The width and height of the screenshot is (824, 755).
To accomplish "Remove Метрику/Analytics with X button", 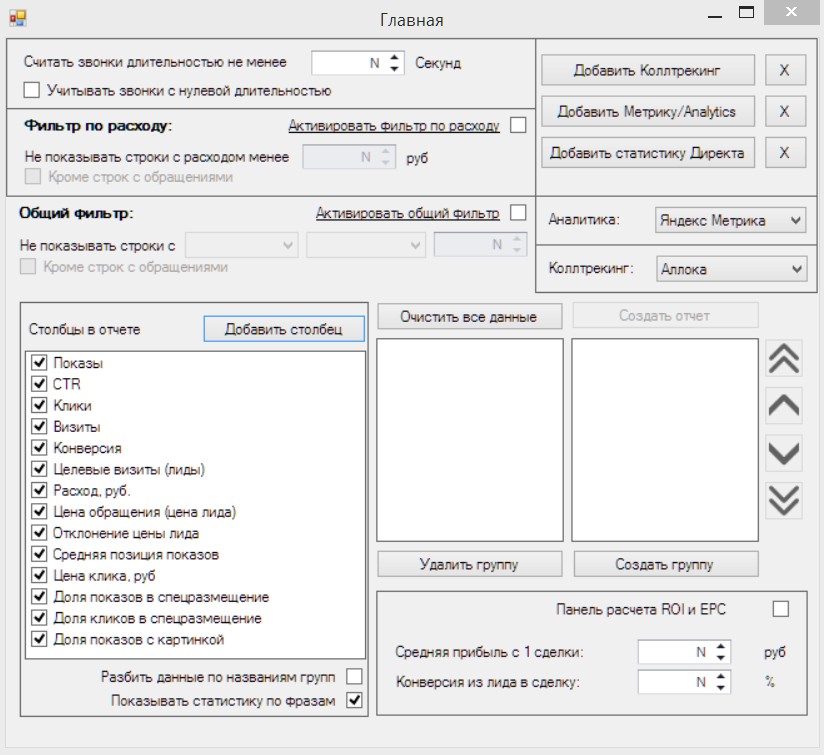I will click(785, 111).
